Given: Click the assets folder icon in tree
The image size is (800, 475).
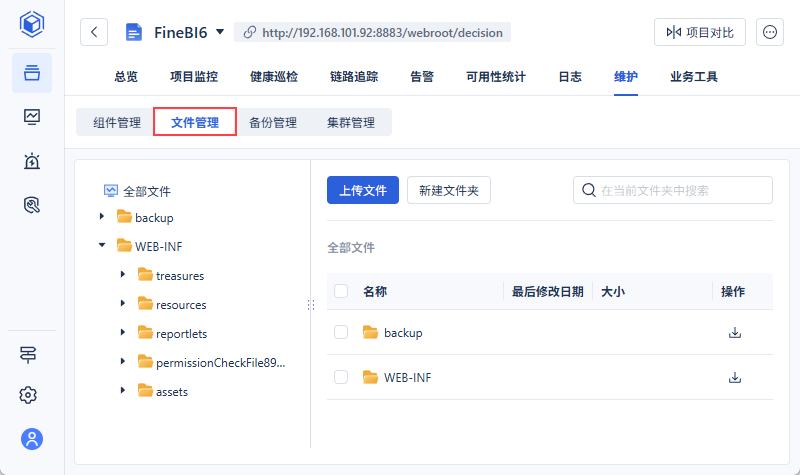Looking at the screenshot, I should (x=145, y=390).
